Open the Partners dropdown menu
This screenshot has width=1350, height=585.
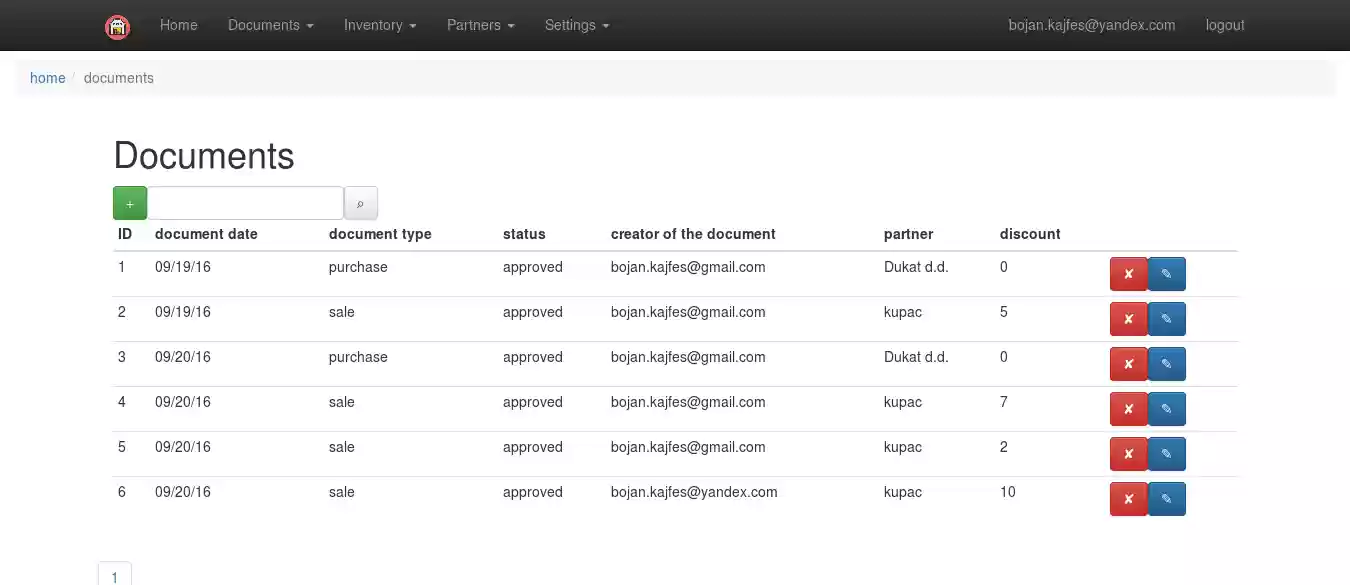[480, 25]
